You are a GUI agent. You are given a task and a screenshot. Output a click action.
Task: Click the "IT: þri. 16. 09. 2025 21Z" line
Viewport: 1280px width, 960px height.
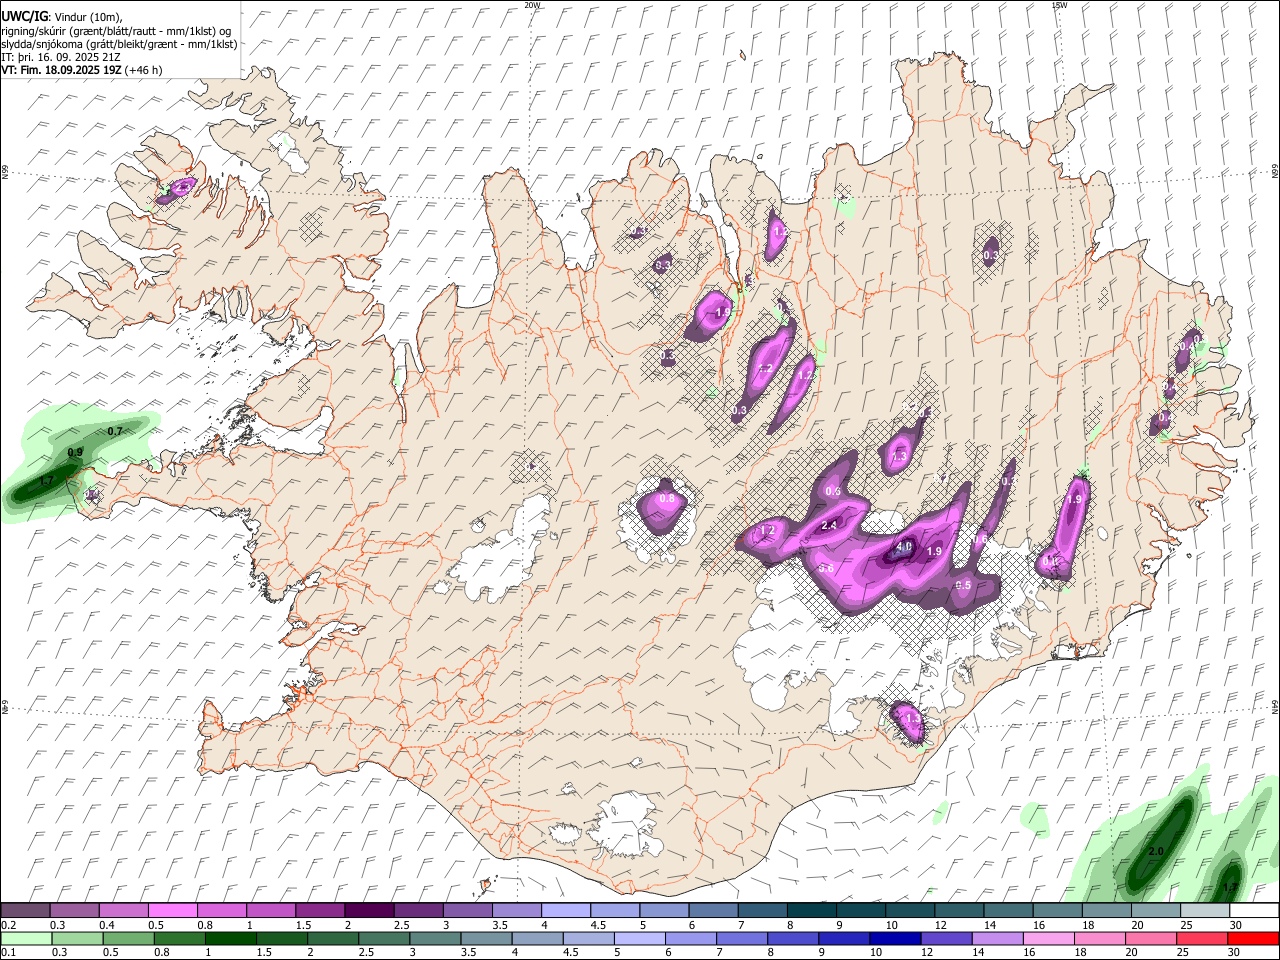[60, 57]
